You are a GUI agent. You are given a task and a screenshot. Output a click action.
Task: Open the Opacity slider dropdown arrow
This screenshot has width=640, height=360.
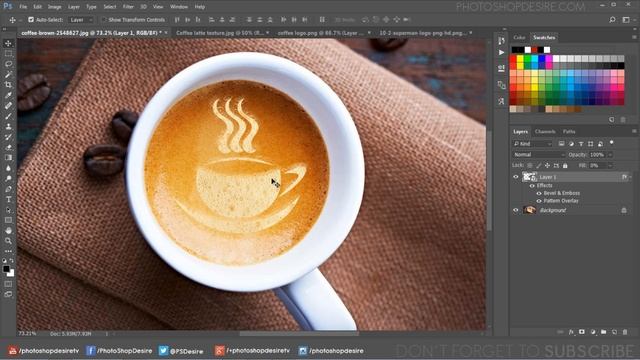click(x=610, y=155)
